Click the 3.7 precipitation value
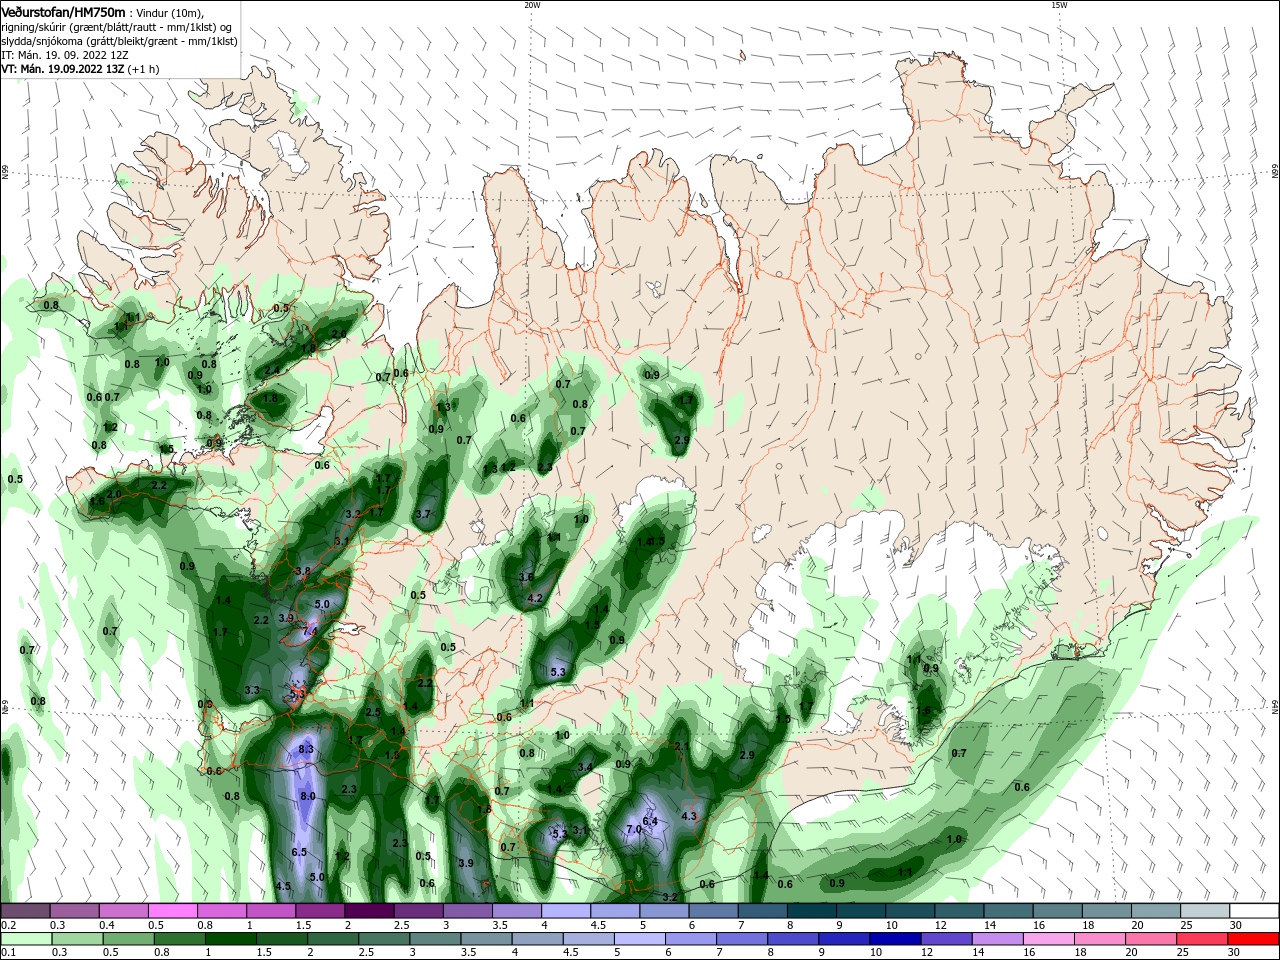The width and height of the screenshot is (1280, 960). point(422,514)
